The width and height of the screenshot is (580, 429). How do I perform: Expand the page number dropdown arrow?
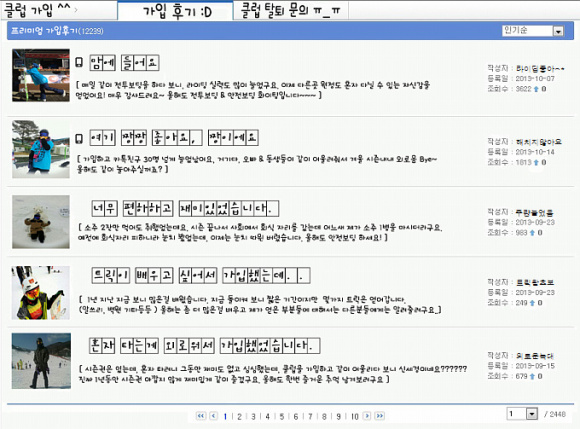click(532, 414)
